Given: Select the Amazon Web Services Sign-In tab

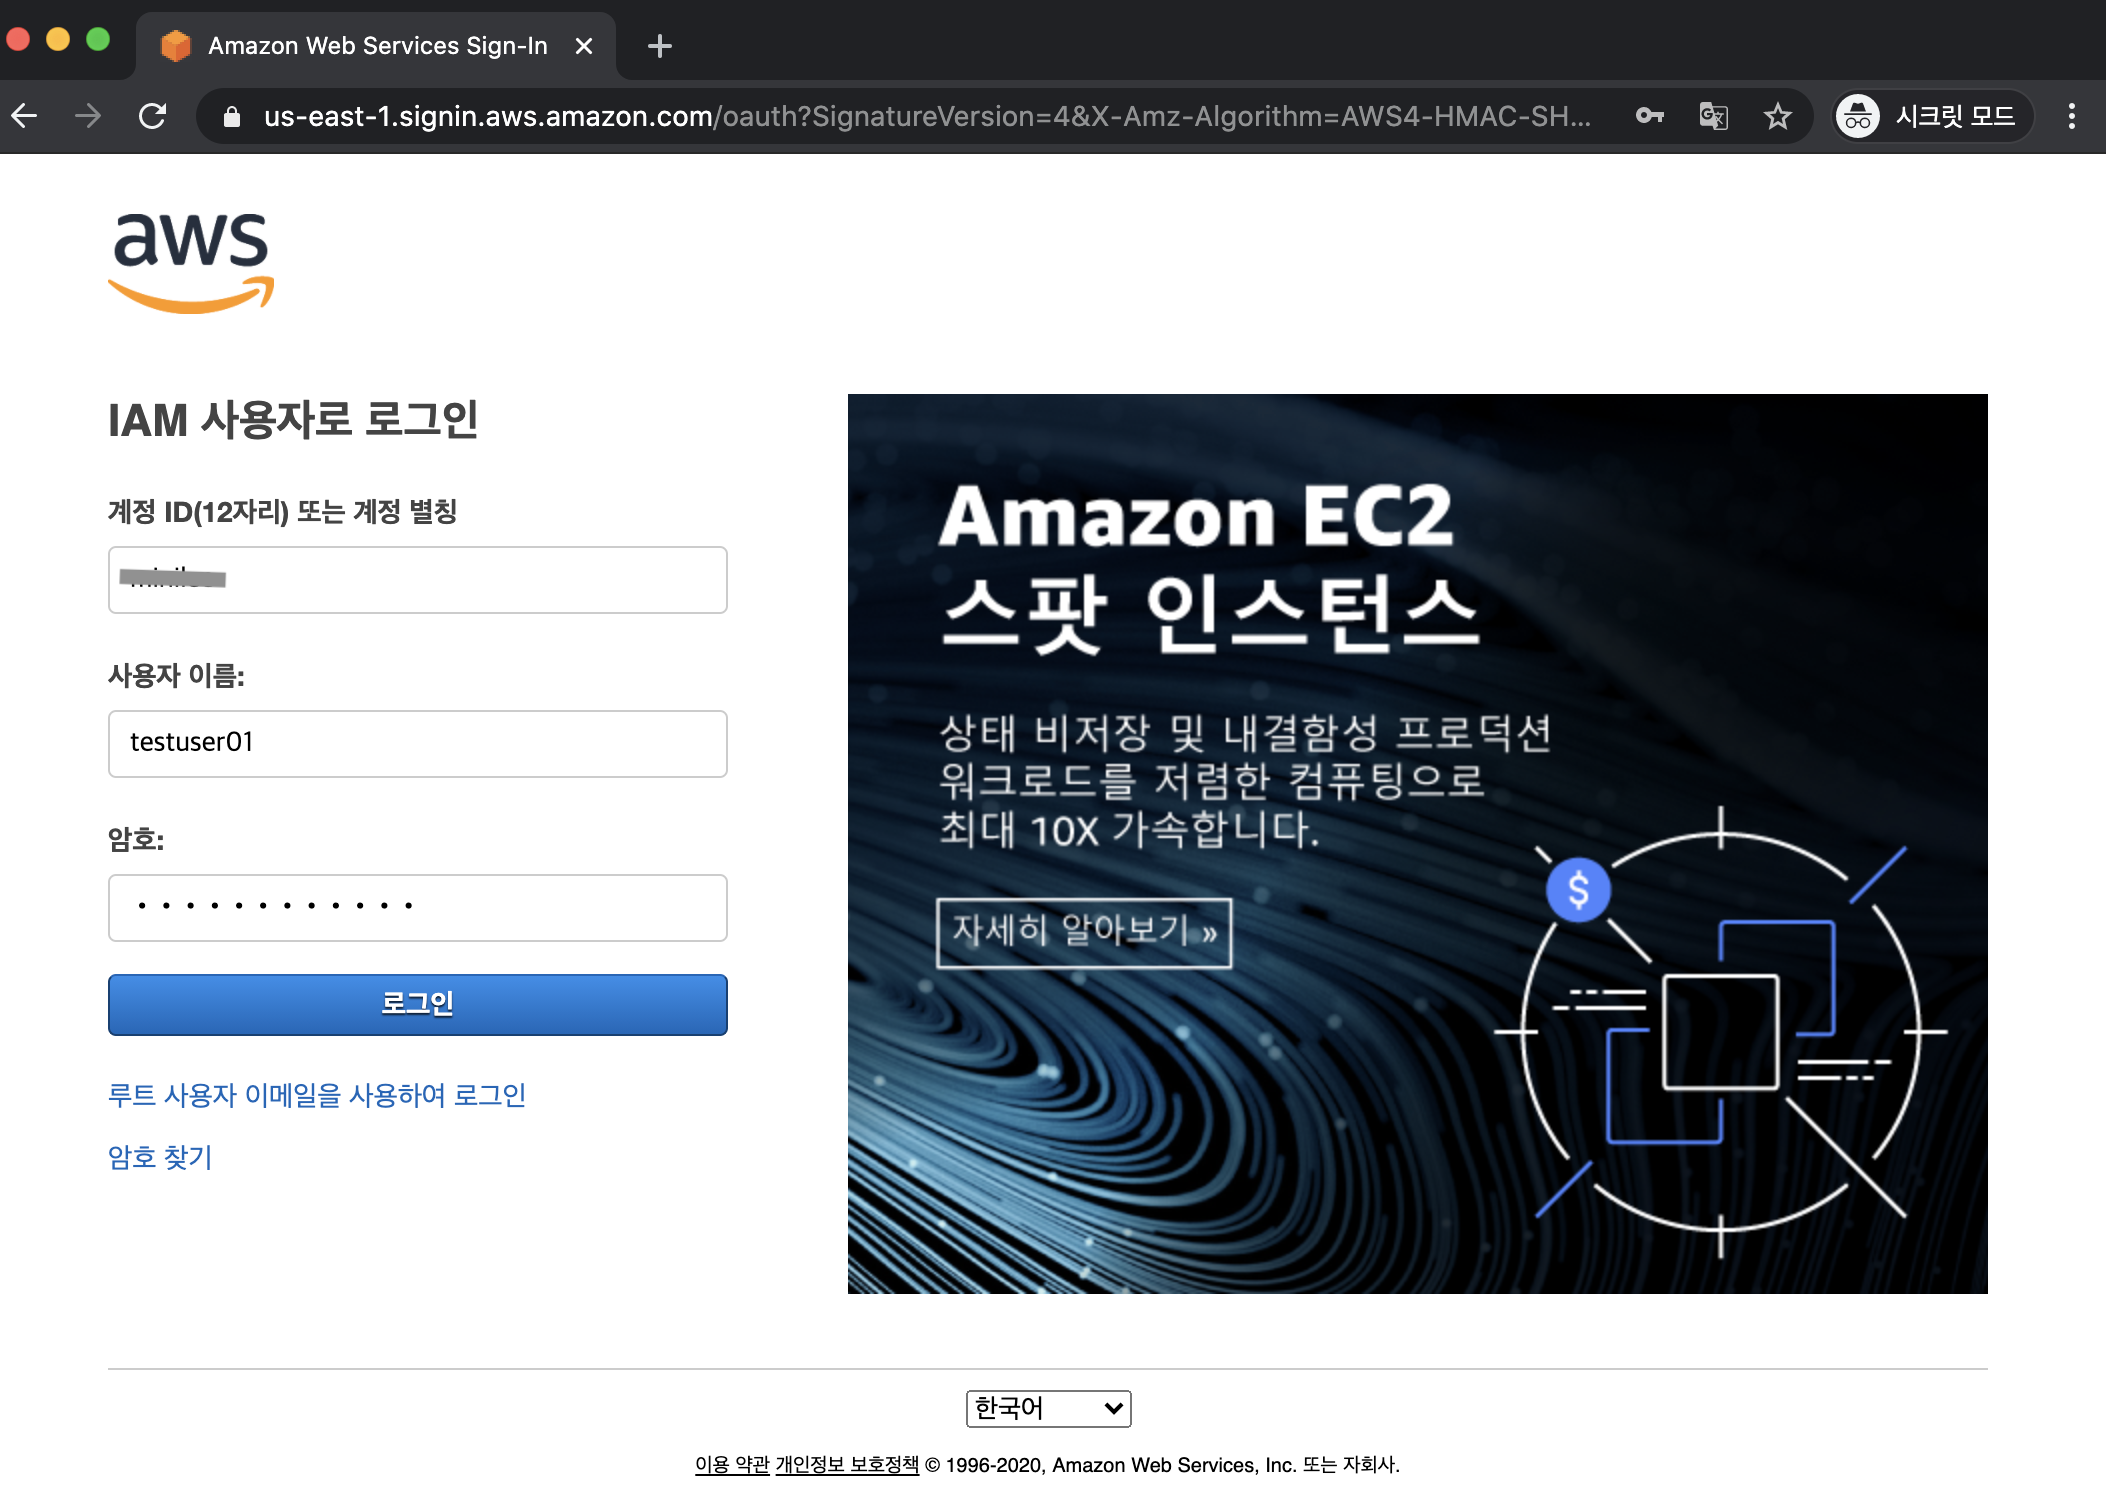Looking at the screenshot, I should click(376, 46).
